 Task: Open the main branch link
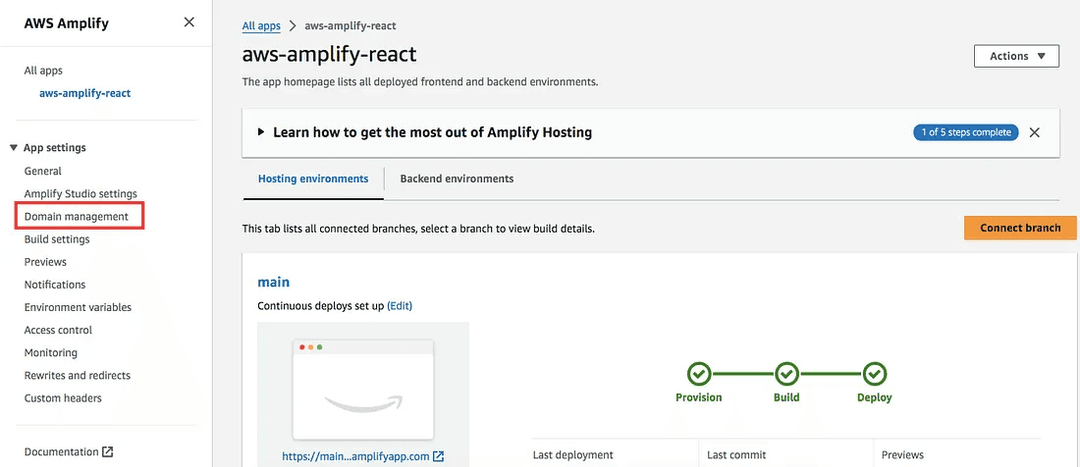coord(273,282)
